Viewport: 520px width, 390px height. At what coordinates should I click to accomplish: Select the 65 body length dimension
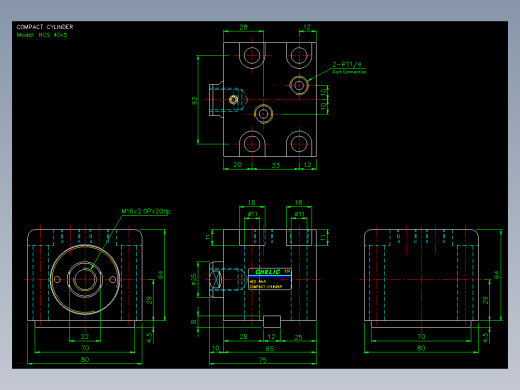269,349
